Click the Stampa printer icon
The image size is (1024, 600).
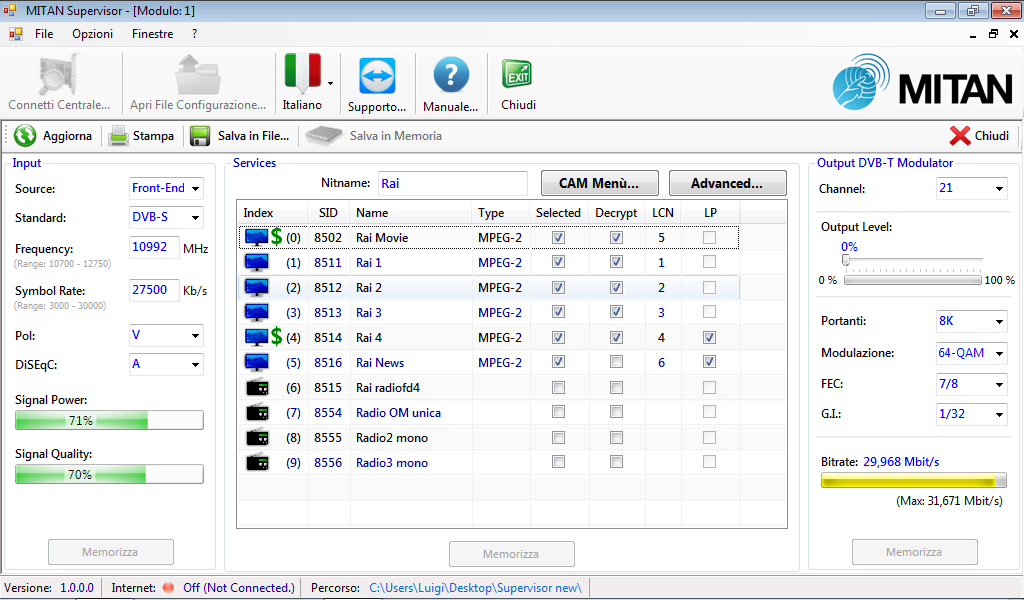[118, 136]
